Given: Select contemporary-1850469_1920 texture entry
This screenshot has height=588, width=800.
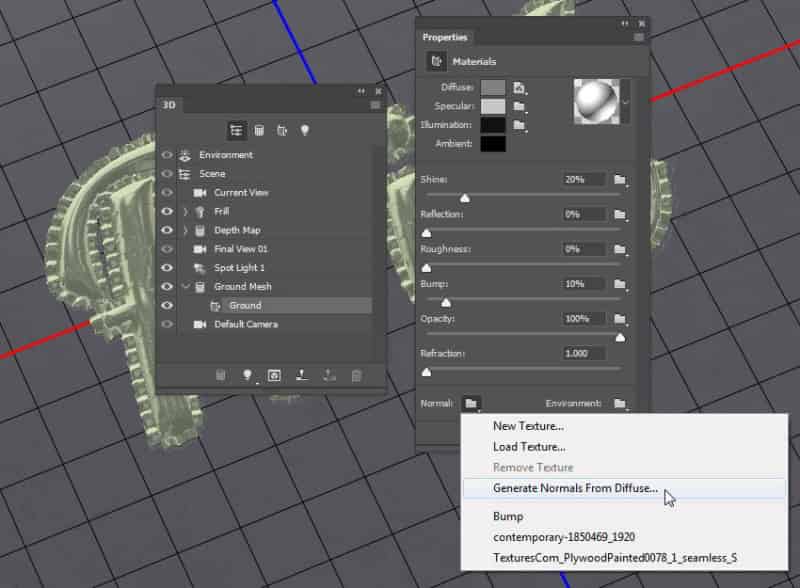Looking at the screenshot, I should [x=564, y=537].
